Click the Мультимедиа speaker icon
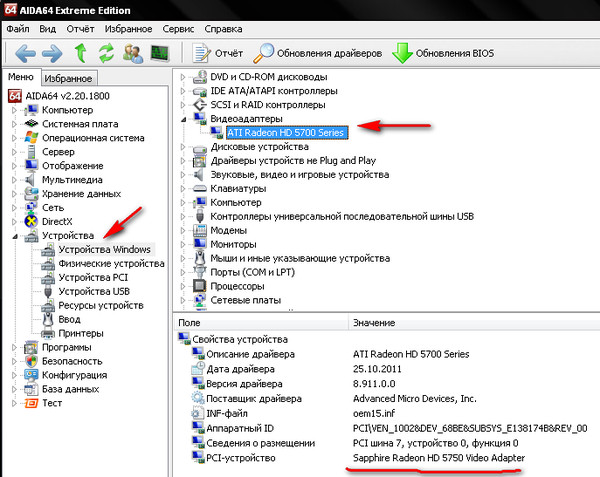The image size is (600, 477). tap(31, 179)
